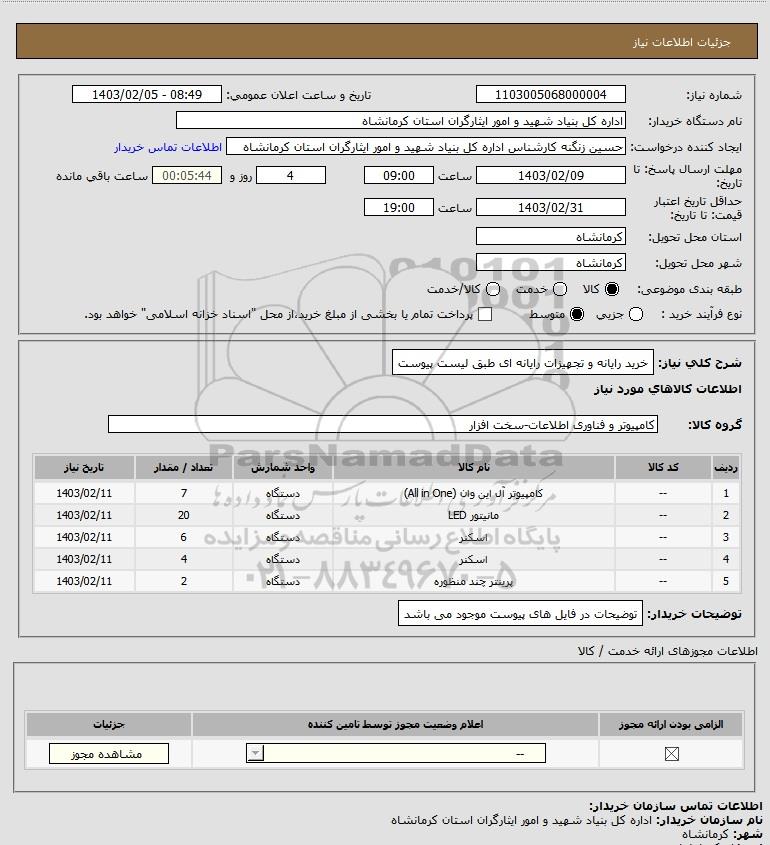
Task: Click the goods group field کامپیوتر و فناوری
Action: tap(383, 424)
